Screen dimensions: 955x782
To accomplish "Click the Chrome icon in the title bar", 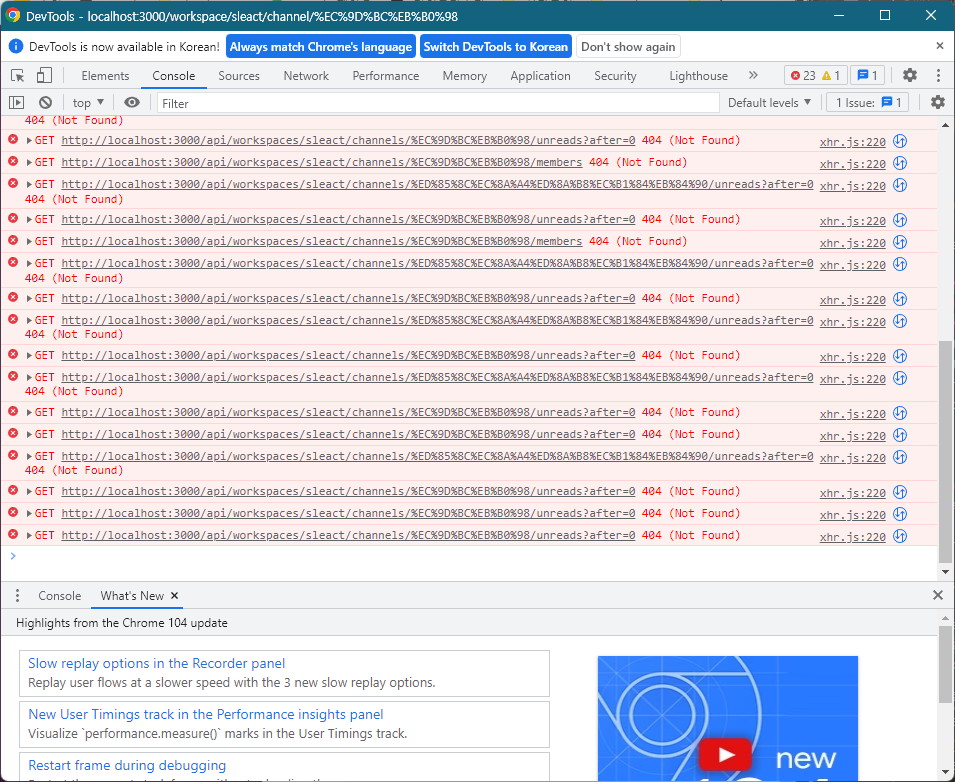I will 13,15.
